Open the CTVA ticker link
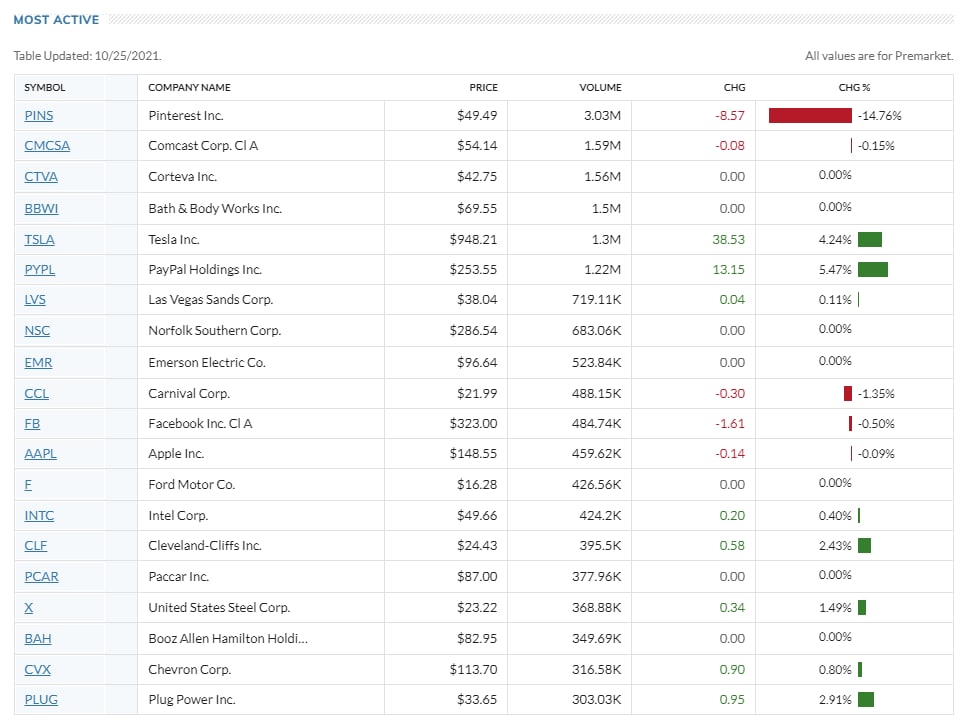This screenshot has width=970, height=727. pyautogui.click(x=41, y=177)
